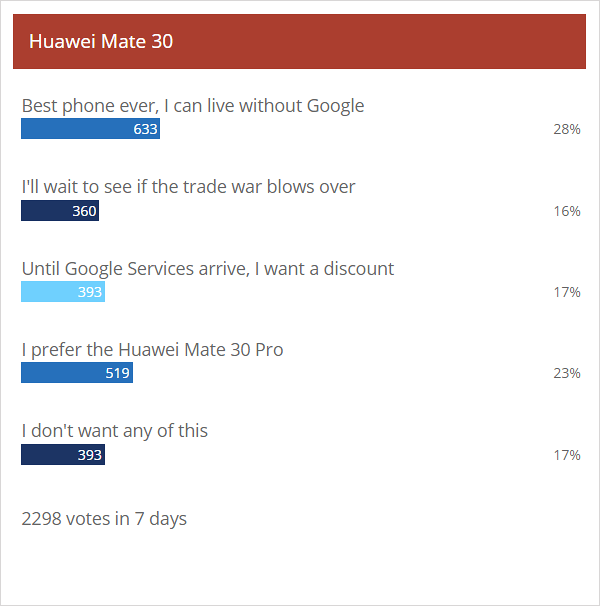
Task: Click the light blue bar under the discount option
Action: 62,292
